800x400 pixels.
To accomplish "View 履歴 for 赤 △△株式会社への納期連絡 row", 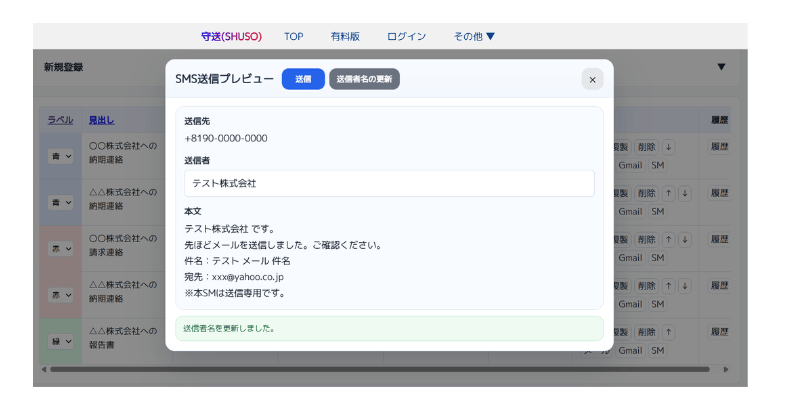I will click(719, 286).
